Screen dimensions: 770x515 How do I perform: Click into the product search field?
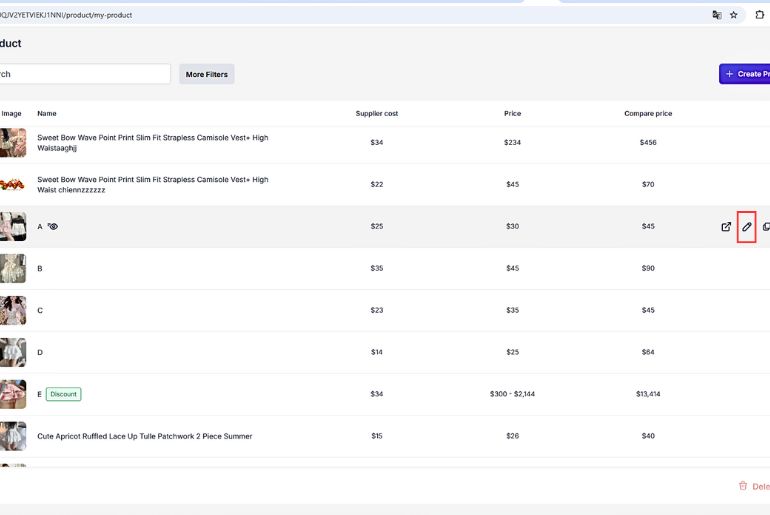tap(85, 74)
